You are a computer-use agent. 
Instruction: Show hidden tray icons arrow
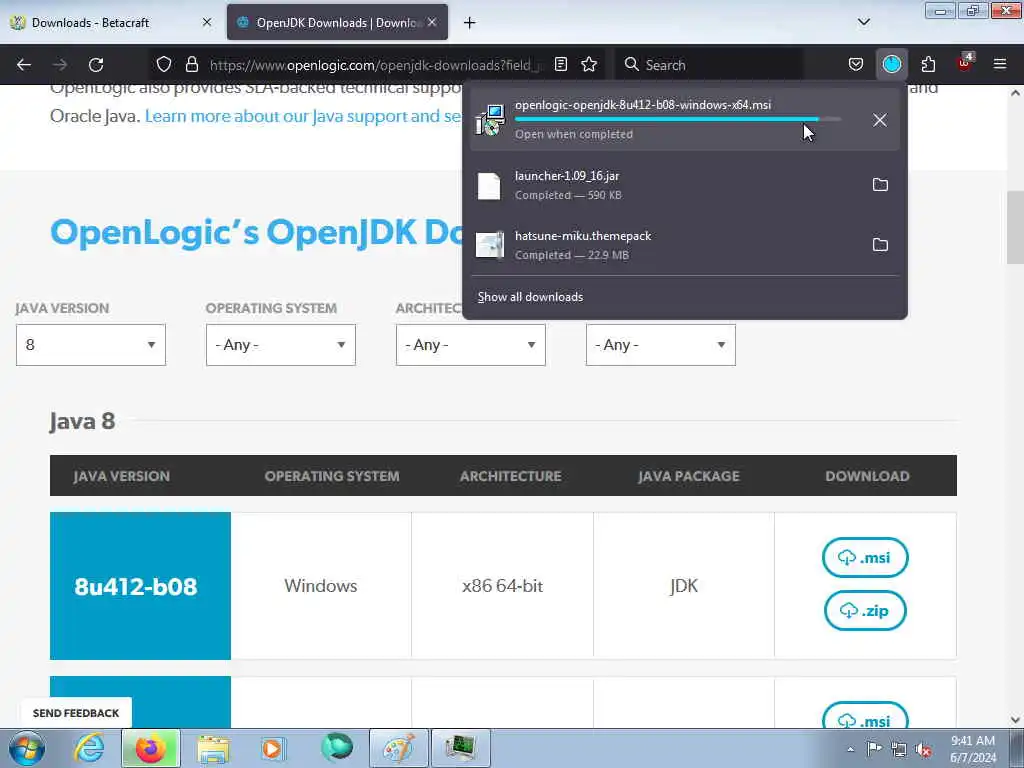pyautogui.click(x=850, y=749)
